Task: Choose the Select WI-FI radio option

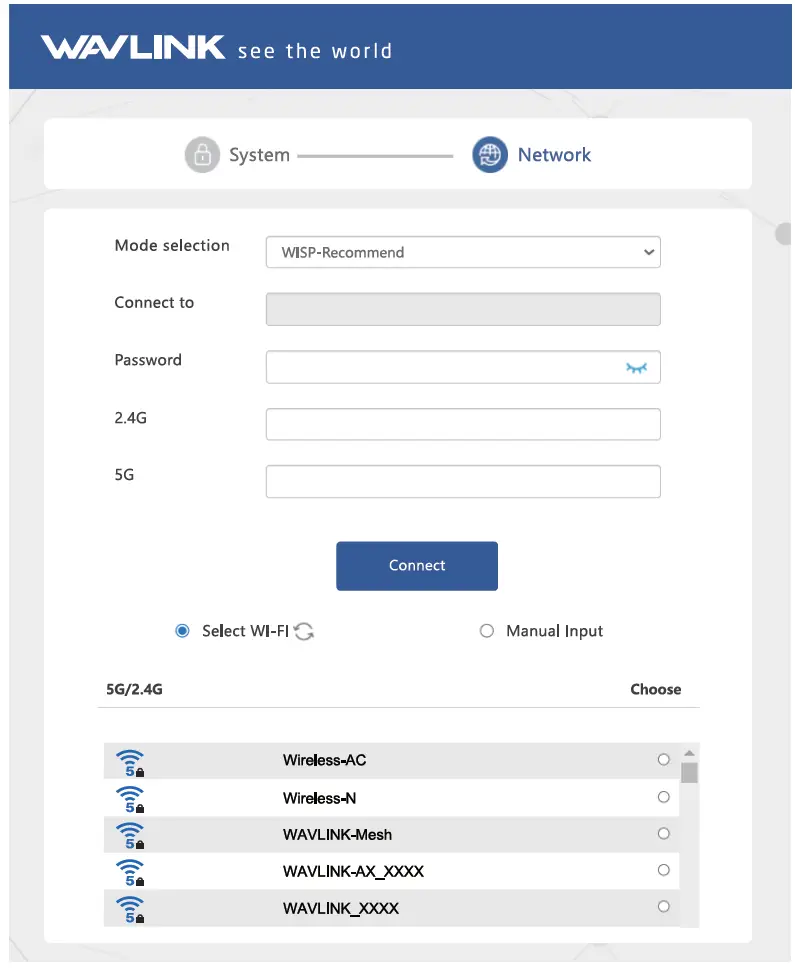Action: (x=182, y=631)
